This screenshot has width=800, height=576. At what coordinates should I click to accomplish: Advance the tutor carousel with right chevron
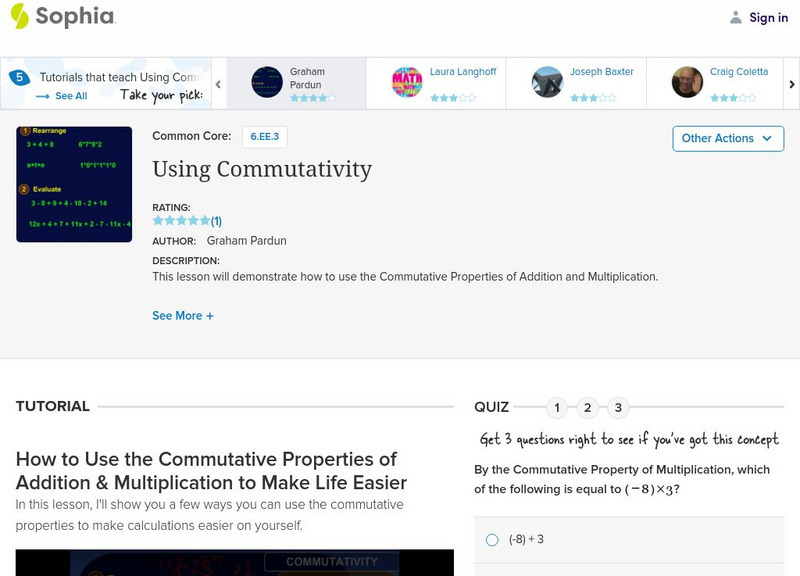789,85
